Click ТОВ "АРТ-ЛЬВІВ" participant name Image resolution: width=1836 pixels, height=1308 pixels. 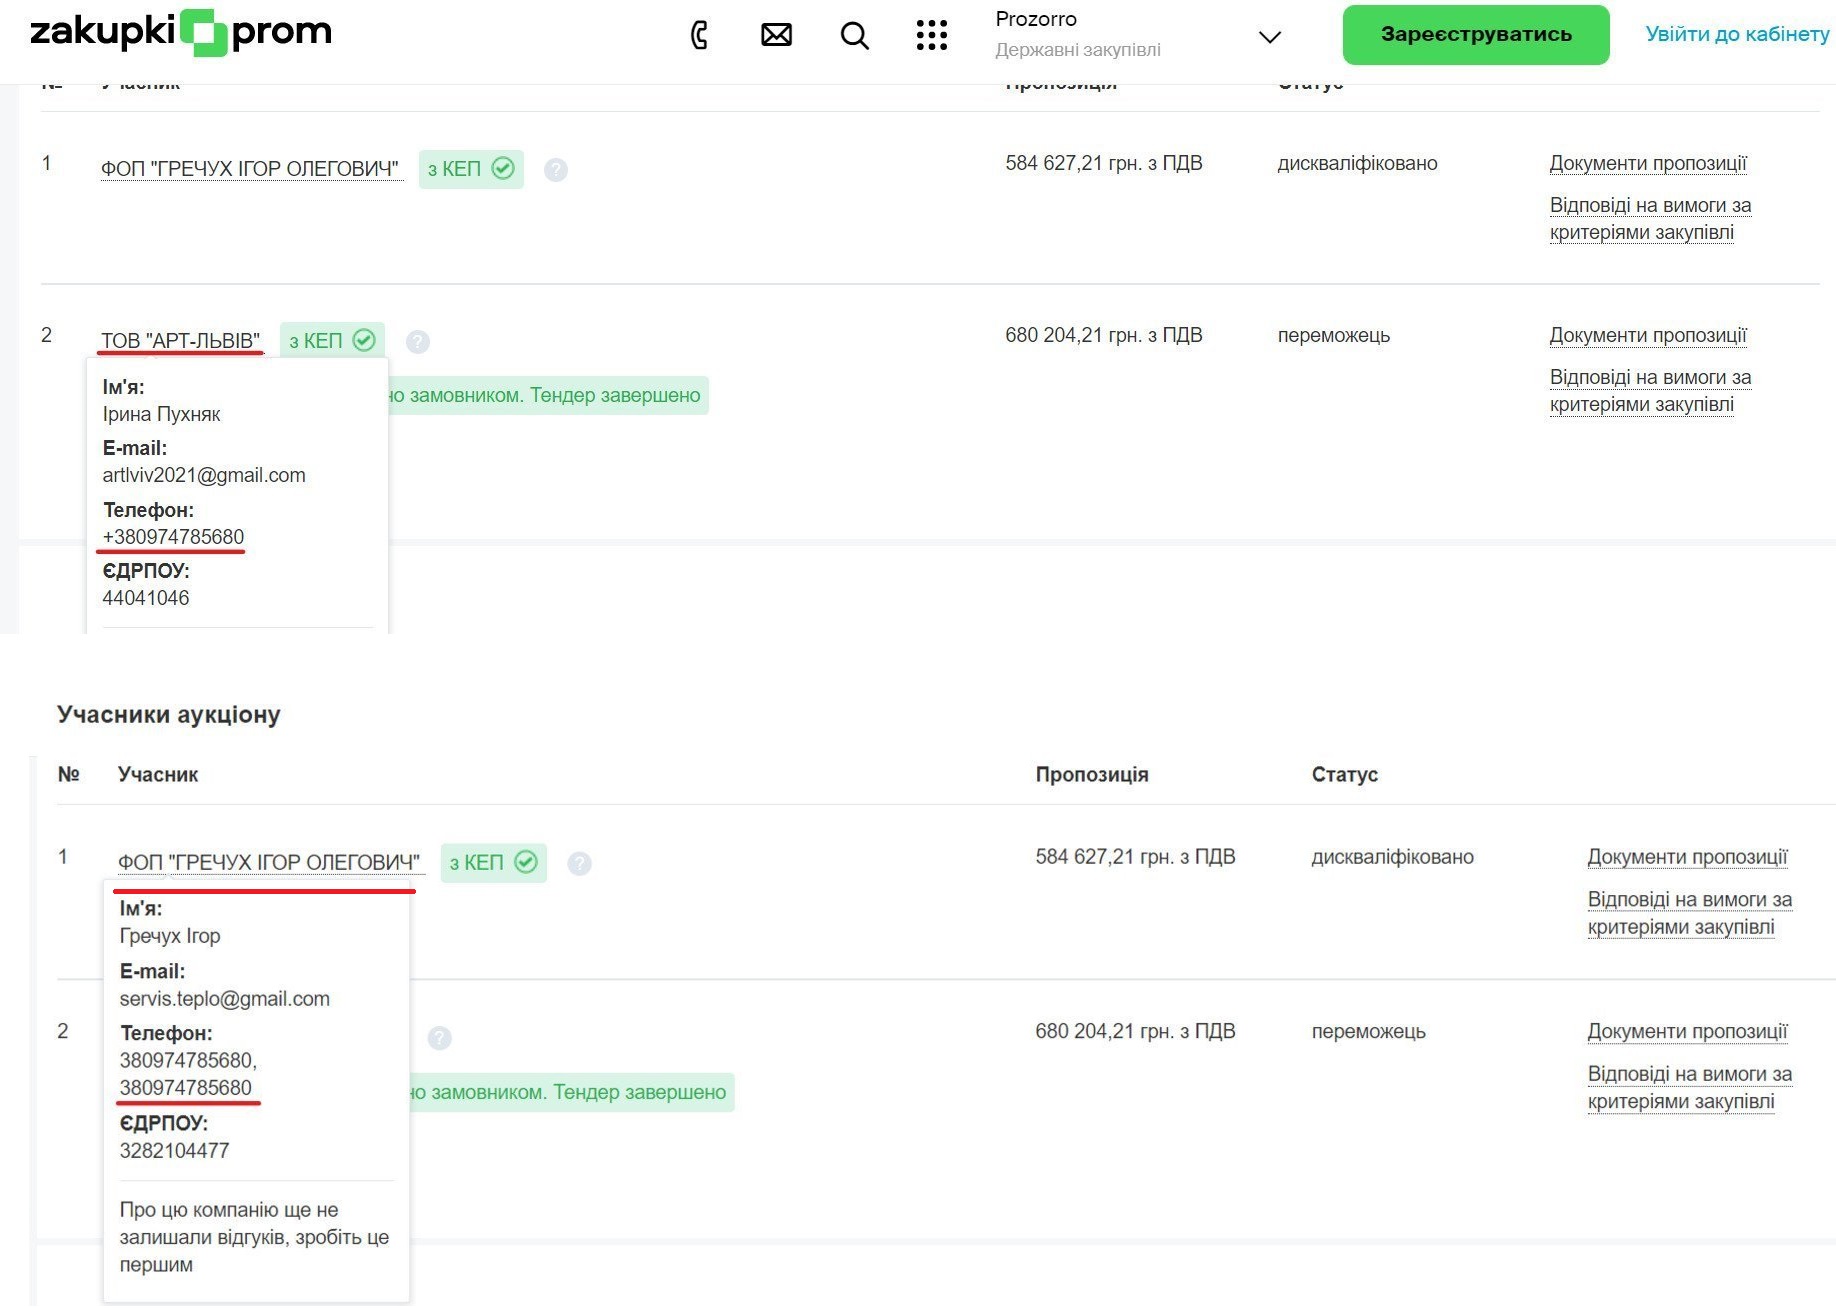click(180, 341)
